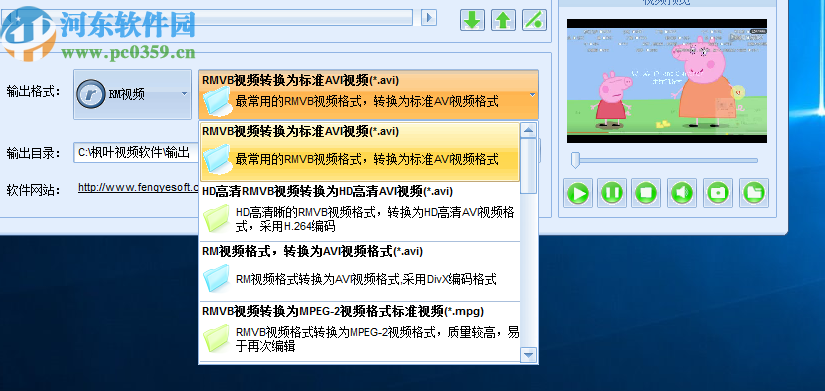Image resolution: width=825 pixels, height=391 pixels.
Task: Open the snapshot folder button
Action: point(753,193)
